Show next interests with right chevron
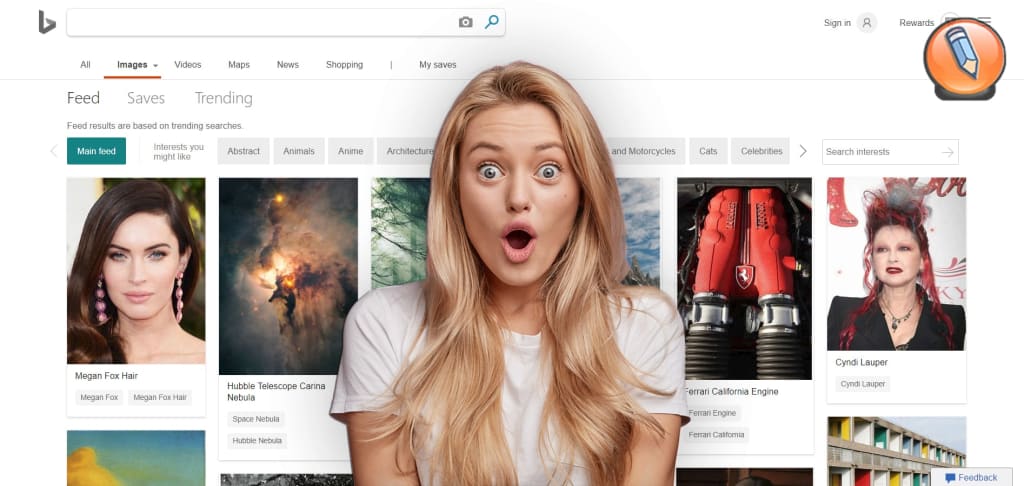Viewport: 1024px width, 486px height. tap(803, 152)
